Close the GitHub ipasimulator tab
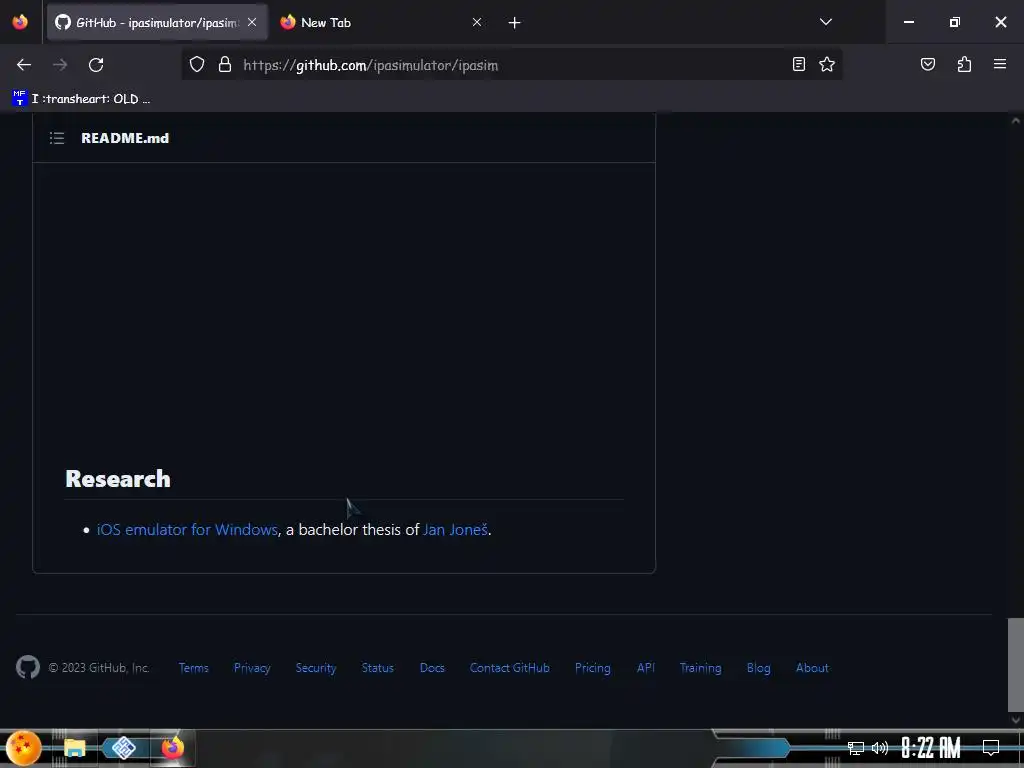The height and width of the screenshot is (768, 1024). [x=252, y=22]
